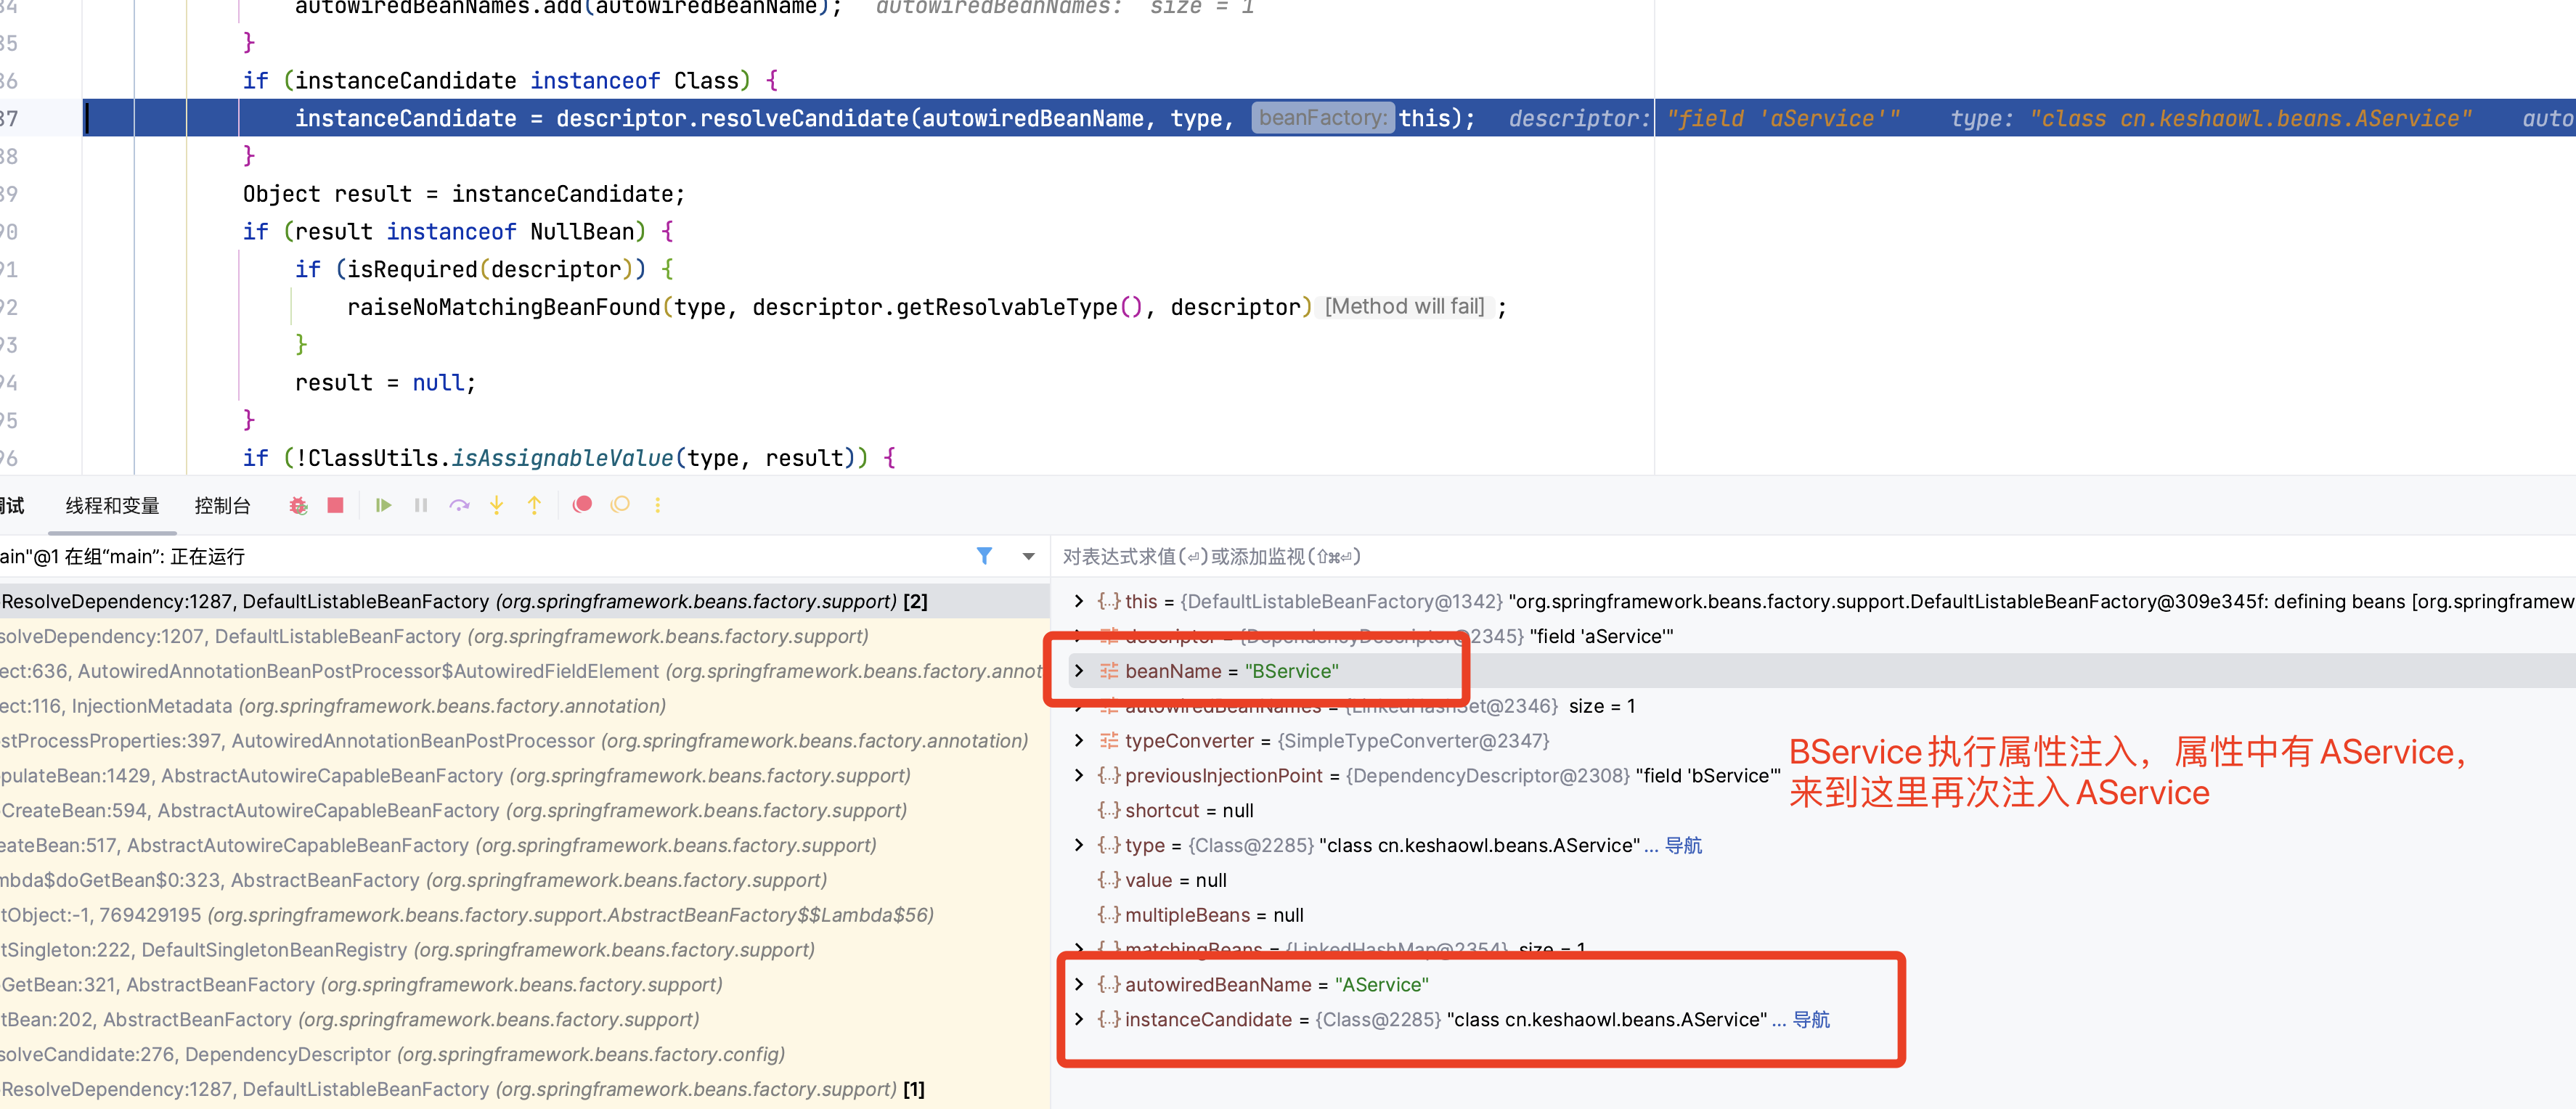Select the 线程和变量 tab
Image resolution: width=2576 pixels, height=1109 pixels.
[112, 506]
